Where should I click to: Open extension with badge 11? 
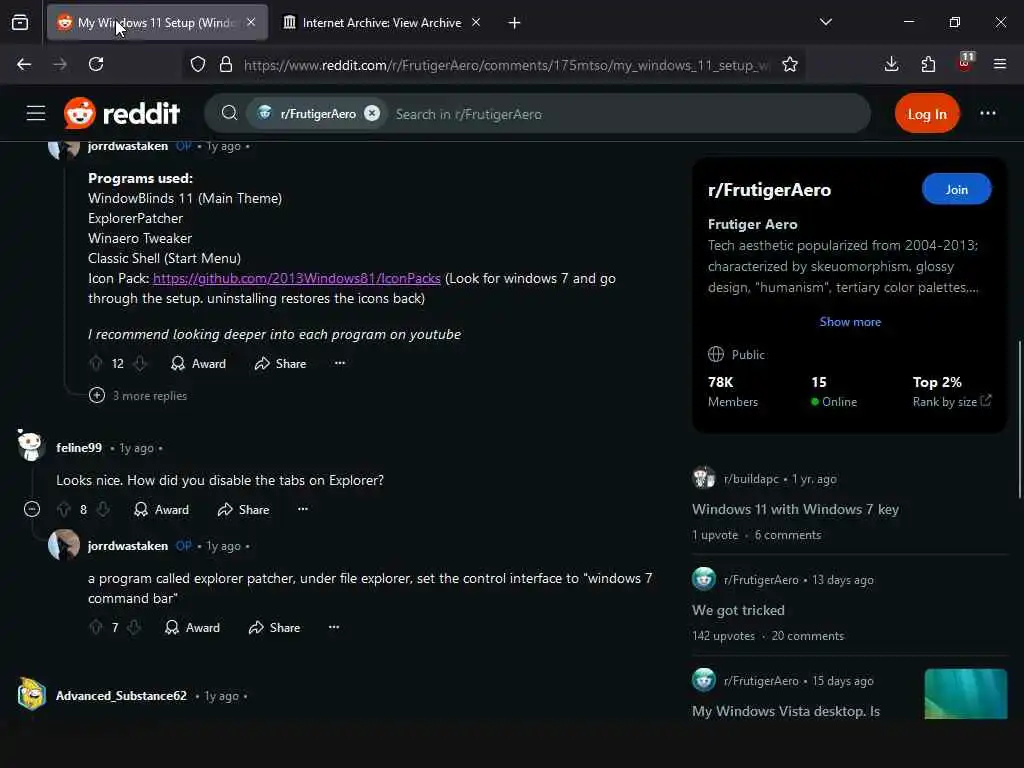965,63
